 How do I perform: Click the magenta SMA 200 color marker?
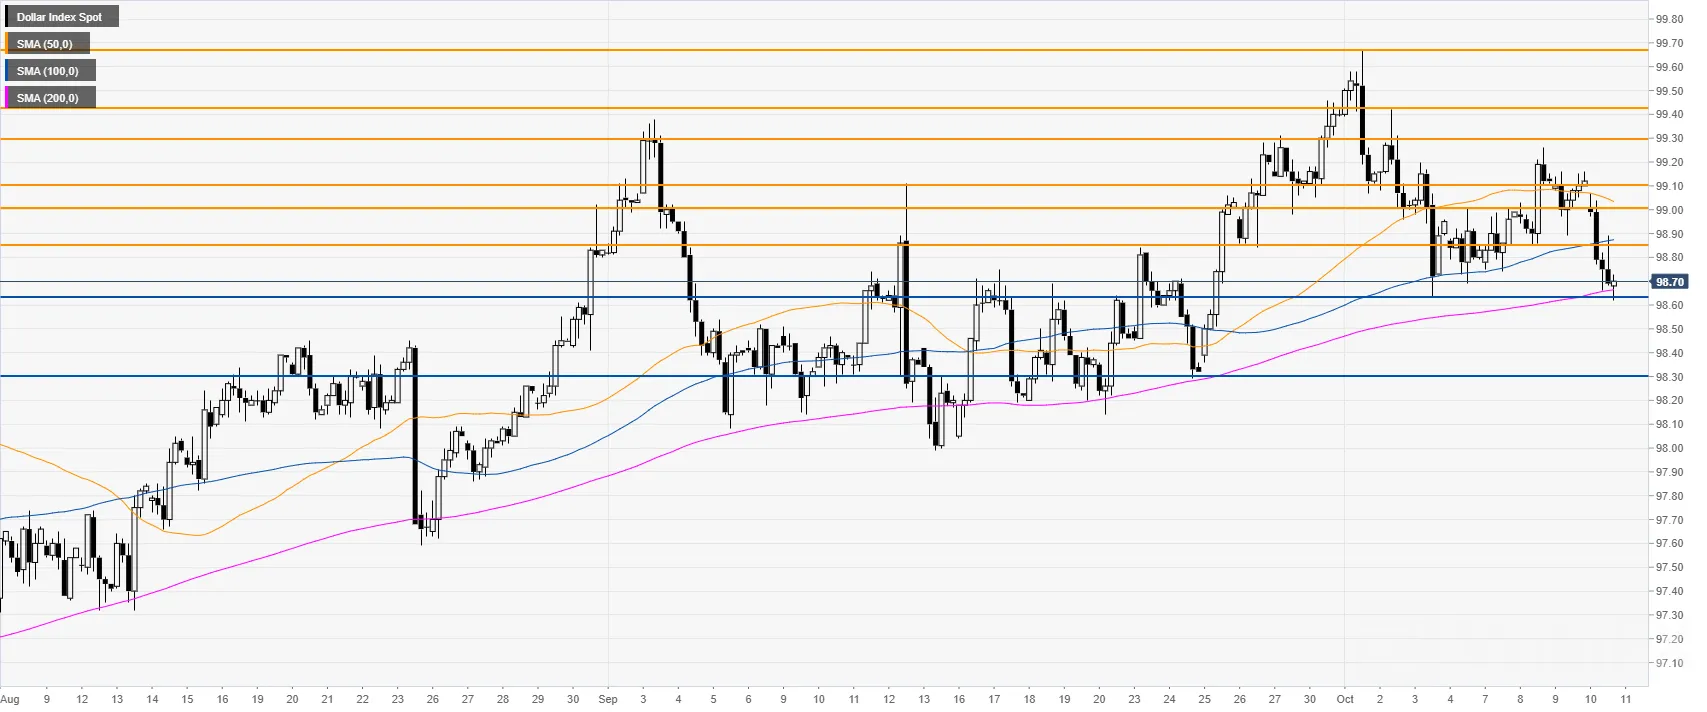[7, 98]
